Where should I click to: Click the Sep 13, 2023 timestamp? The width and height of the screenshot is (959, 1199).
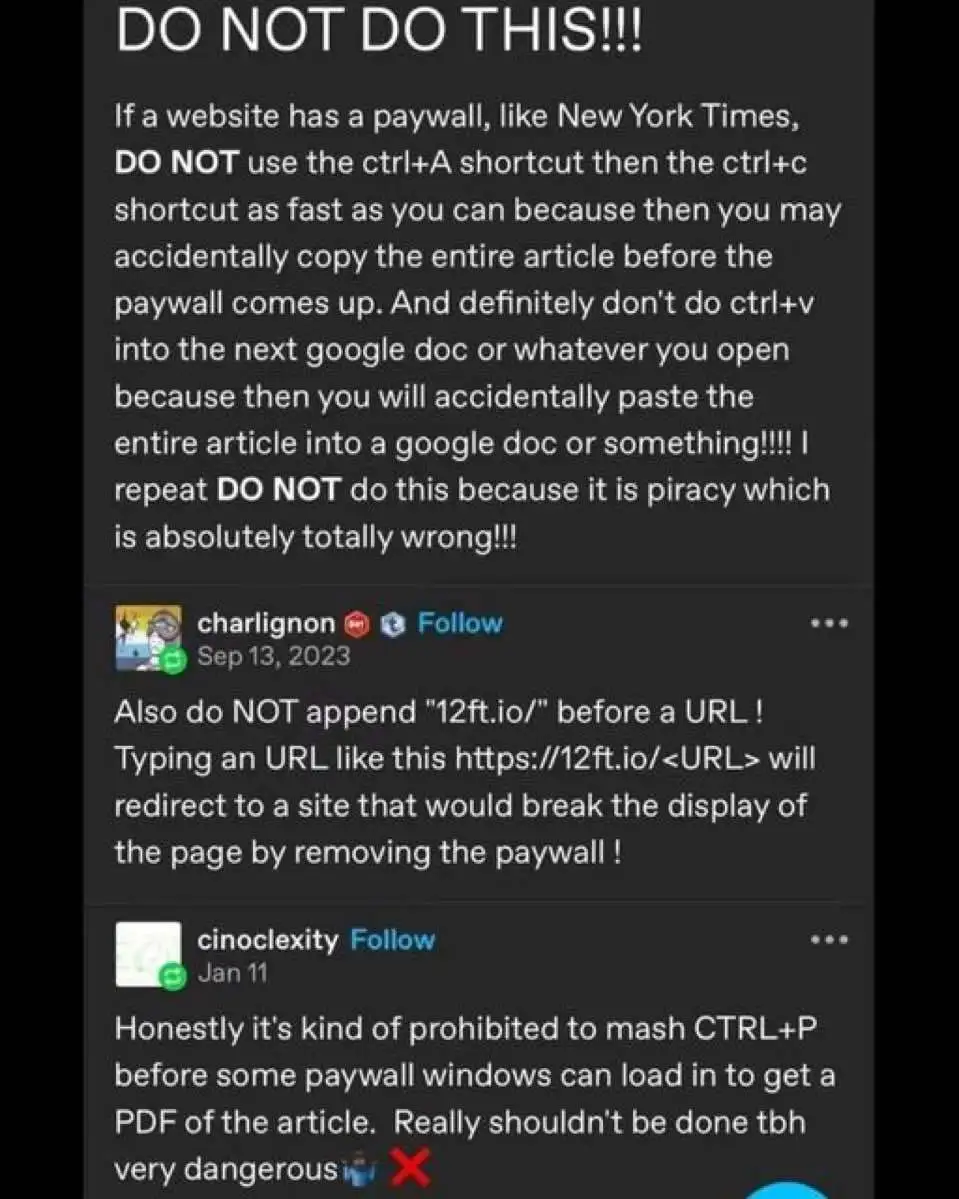point(274,656)
